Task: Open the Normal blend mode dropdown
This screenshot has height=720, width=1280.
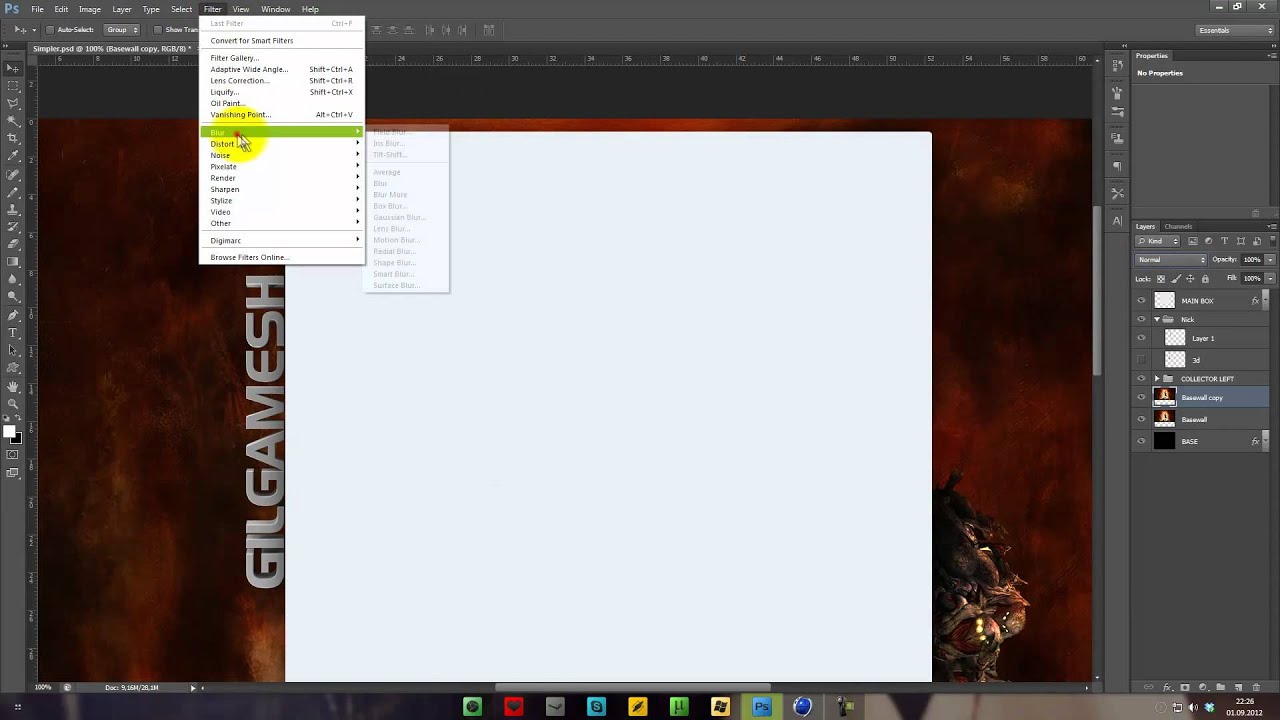Action: point(1172,260)
